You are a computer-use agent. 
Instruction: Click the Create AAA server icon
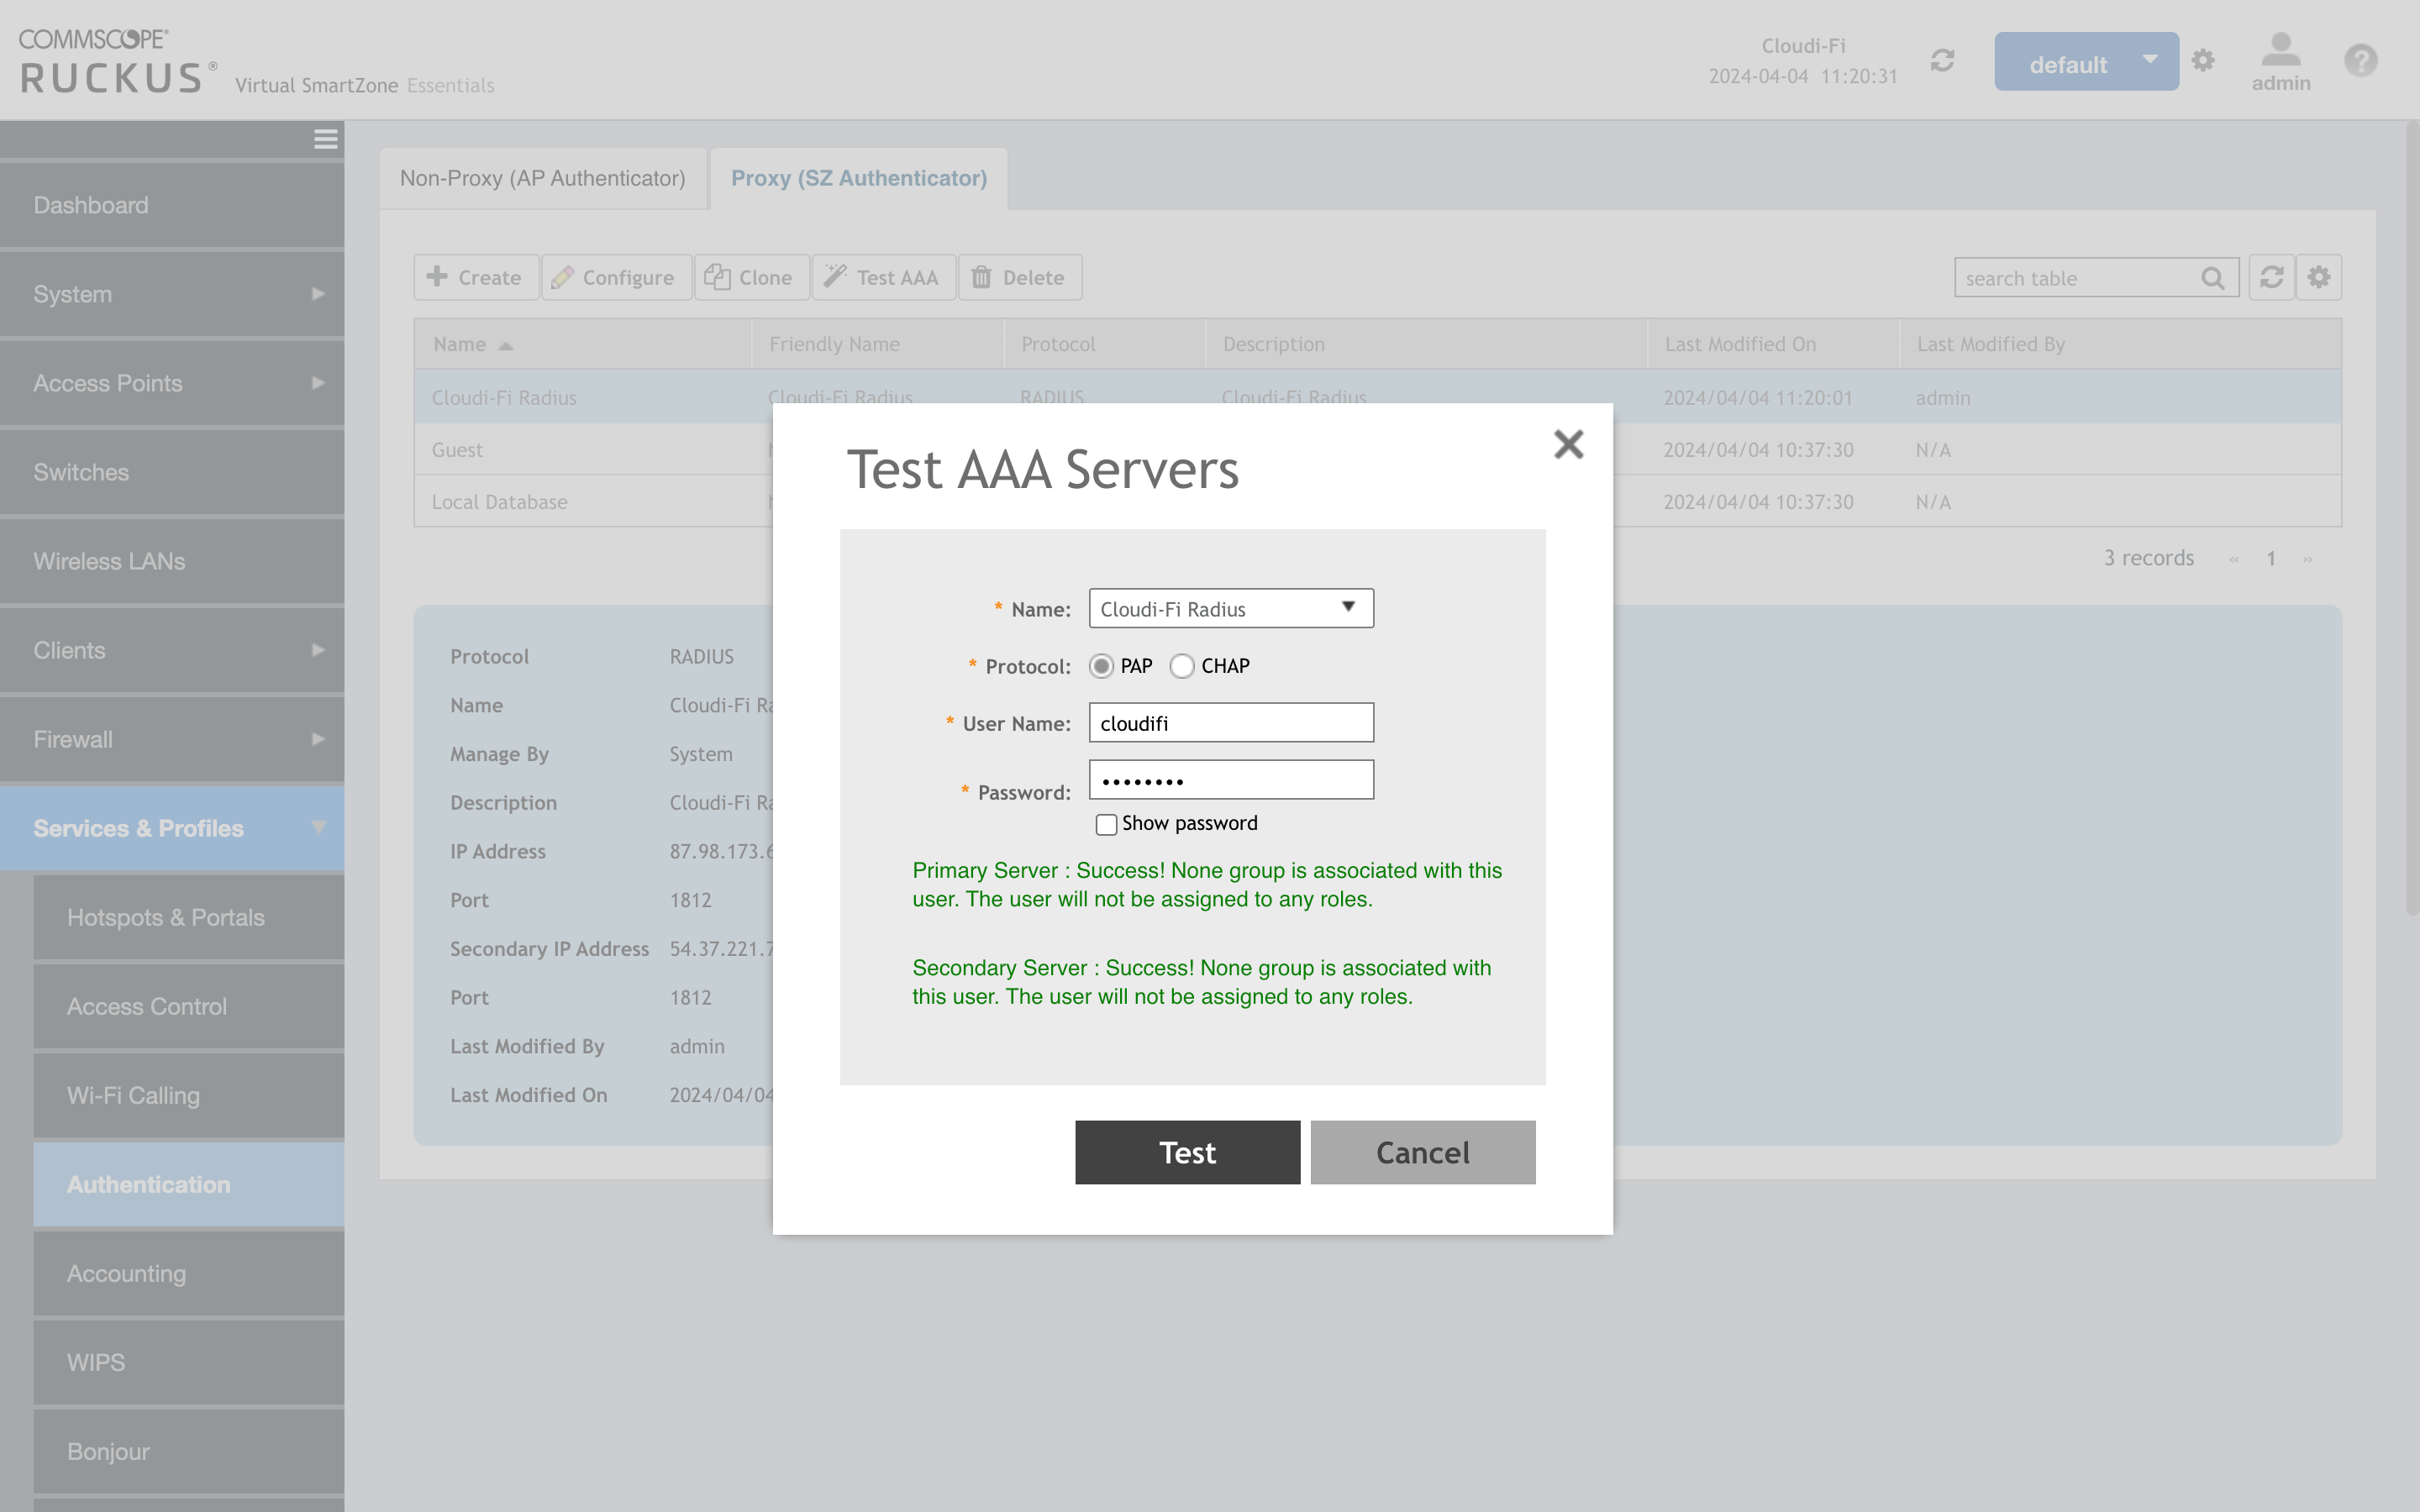pos(438,277)
